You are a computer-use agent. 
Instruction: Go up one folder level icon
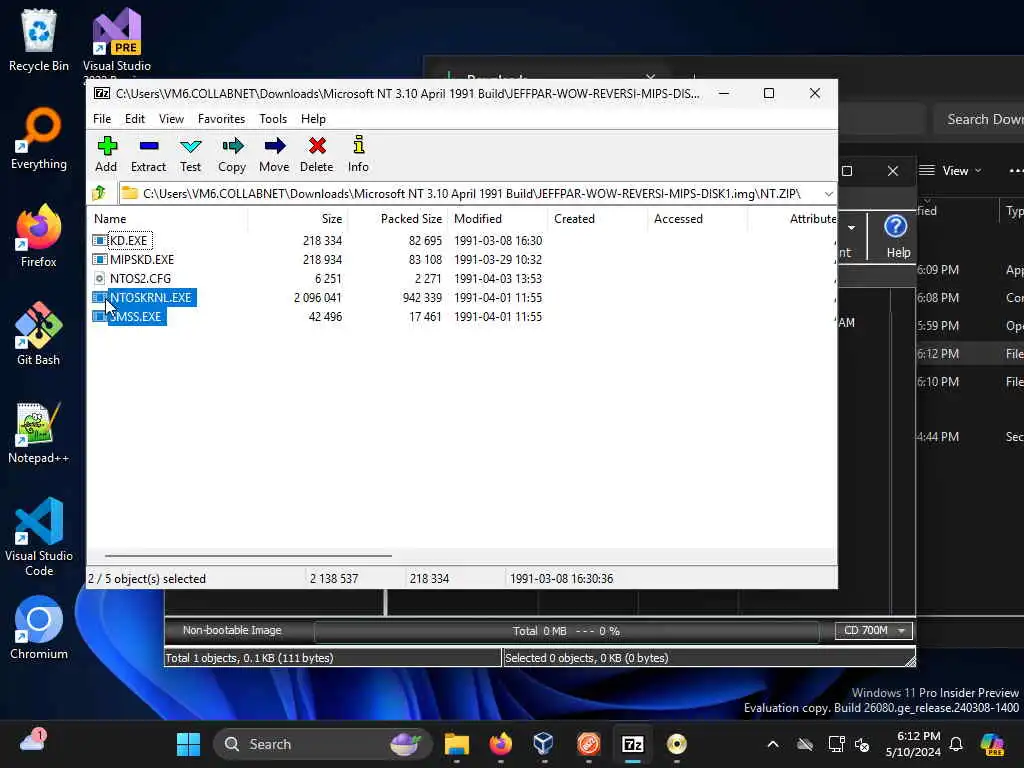[x=99, y=193]
